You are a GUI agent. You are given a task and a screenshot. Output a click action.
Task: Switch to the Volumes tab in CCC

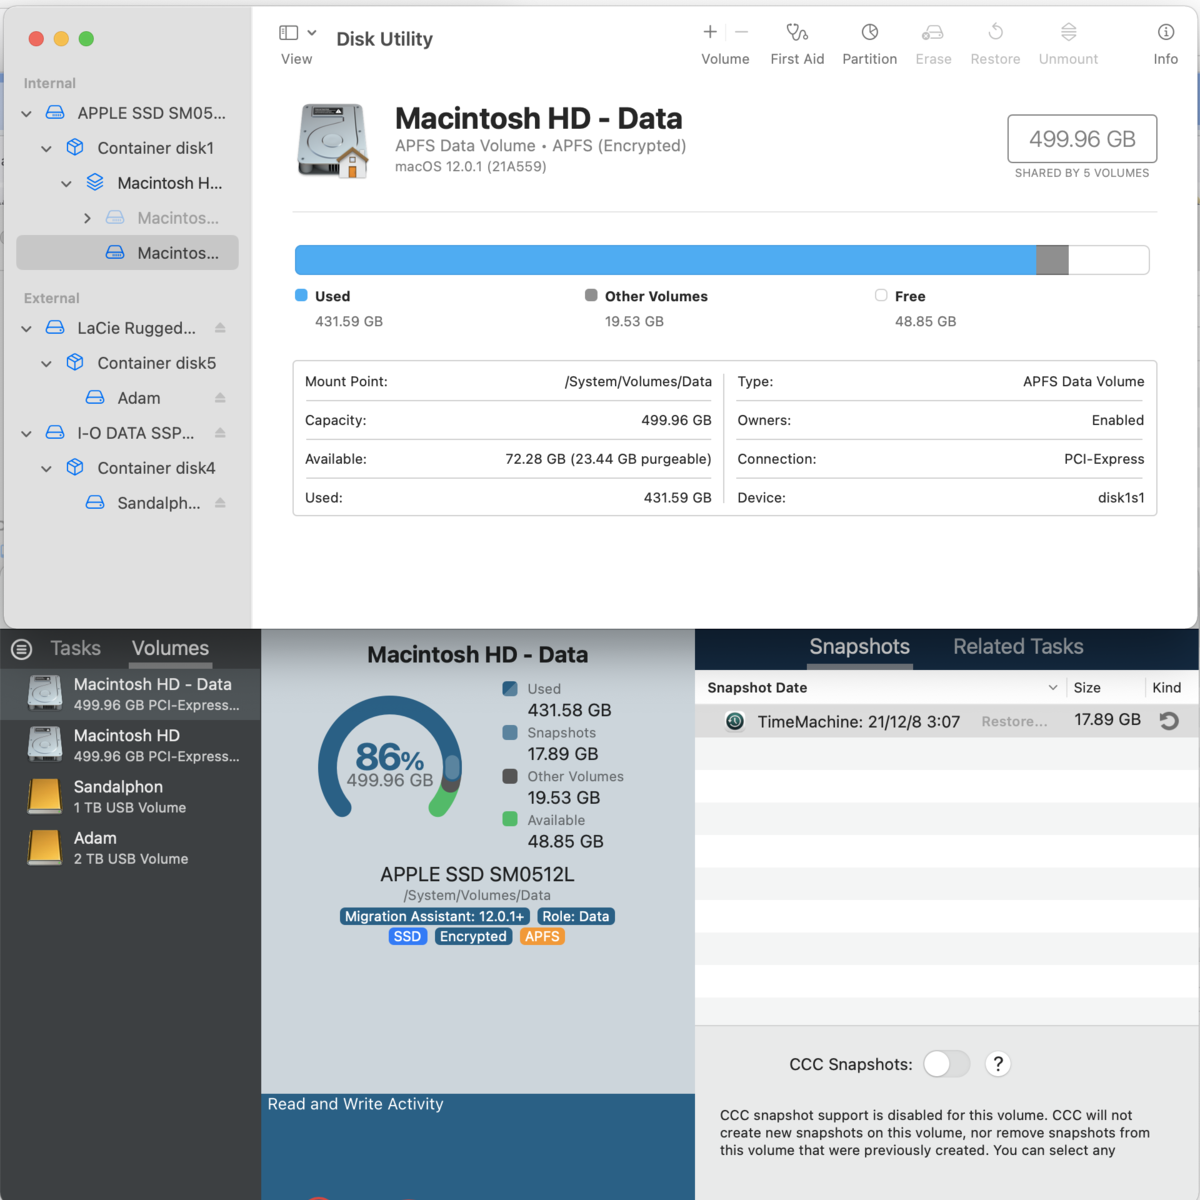click(x=171, y=648)
